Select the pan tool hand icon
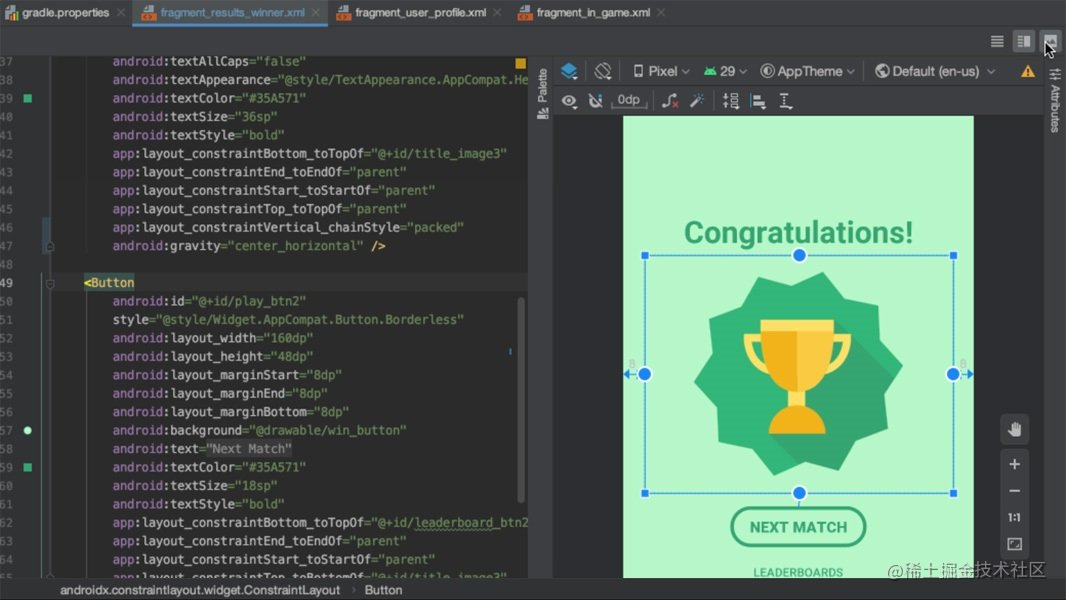The height and width of the screenshot is (600, 1066). 1014,429
